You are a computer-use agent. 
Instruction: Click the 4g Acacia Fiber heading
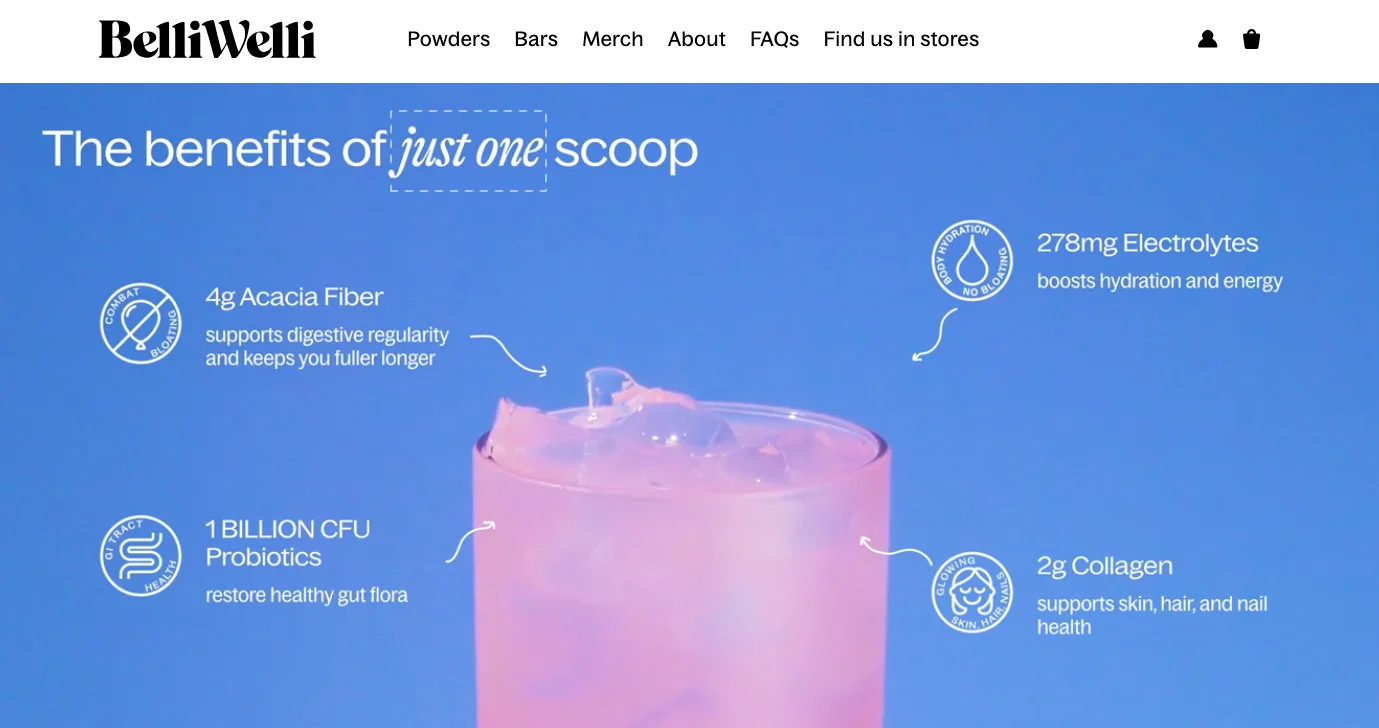[x=294, y=297]
